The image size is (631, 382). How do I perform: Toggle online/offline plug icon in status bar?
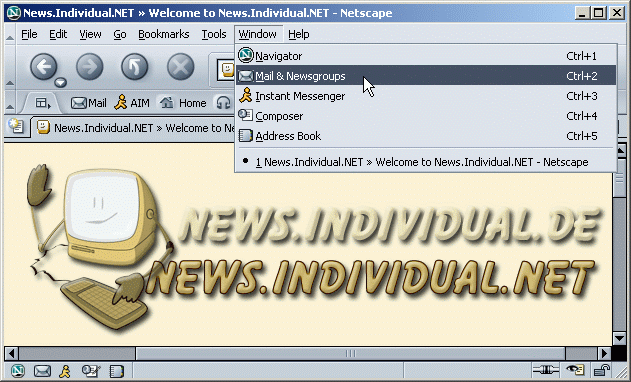[x=545, y=370]
